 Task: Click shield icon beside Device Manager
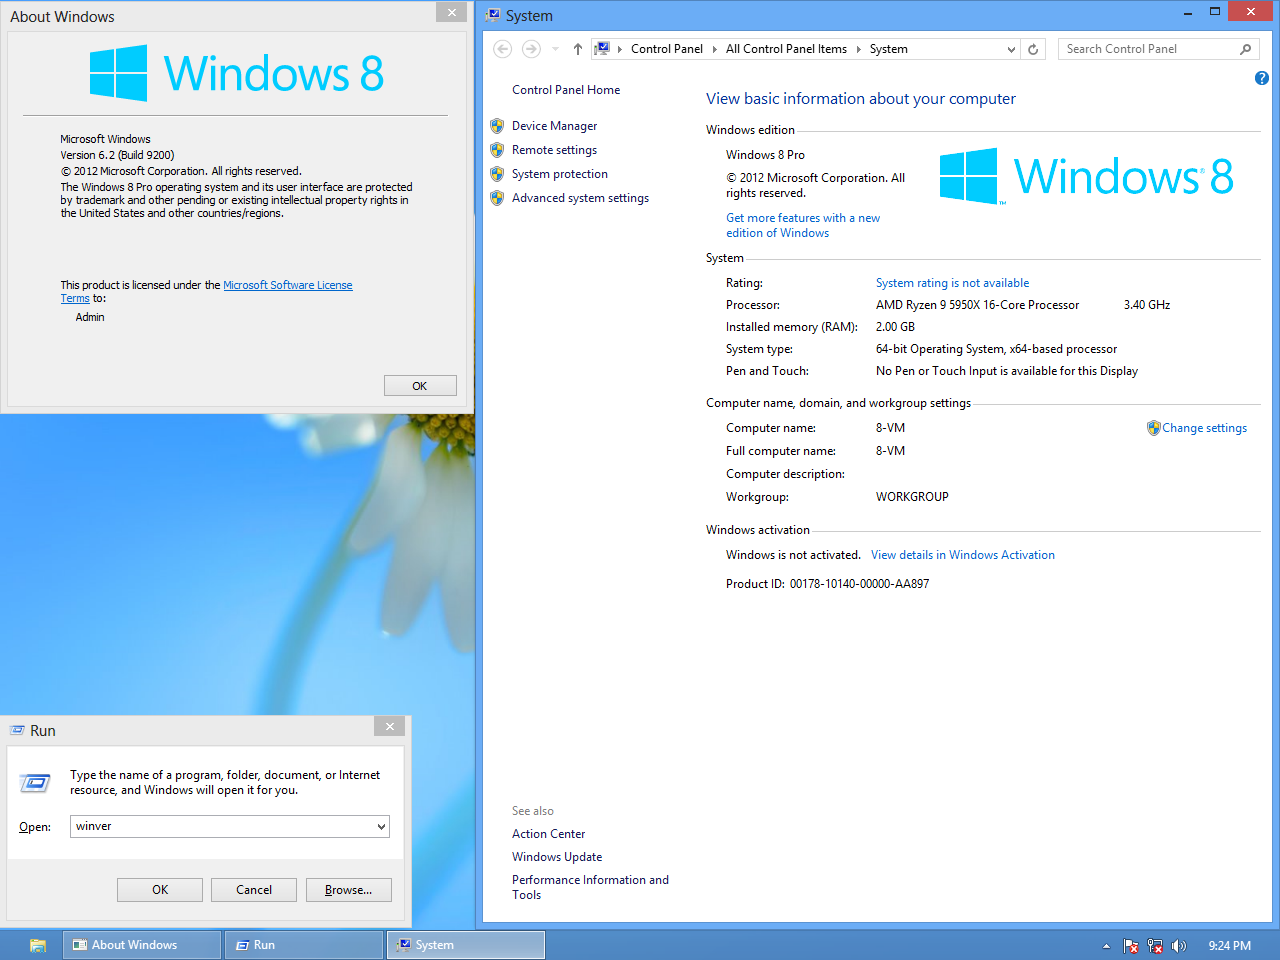(x=497, y=126)
